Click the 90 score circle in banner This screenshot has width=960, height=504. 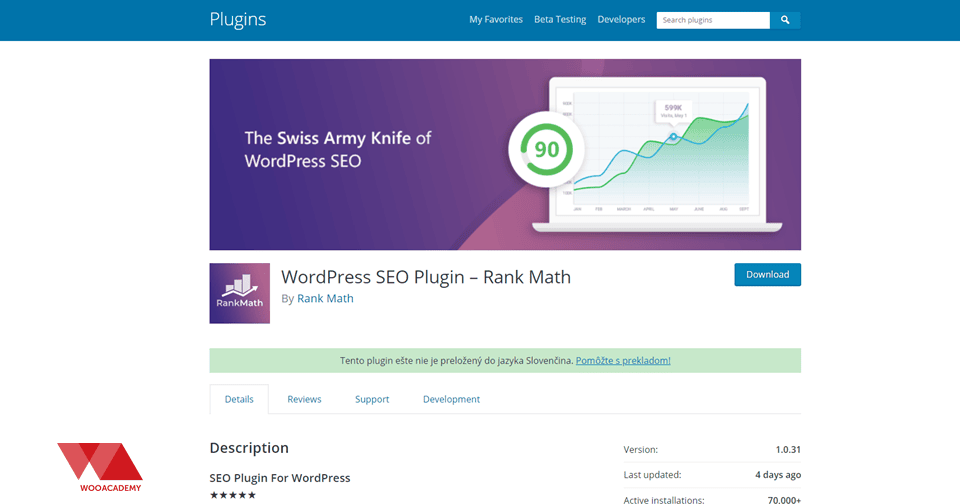[x=546, y=149]
